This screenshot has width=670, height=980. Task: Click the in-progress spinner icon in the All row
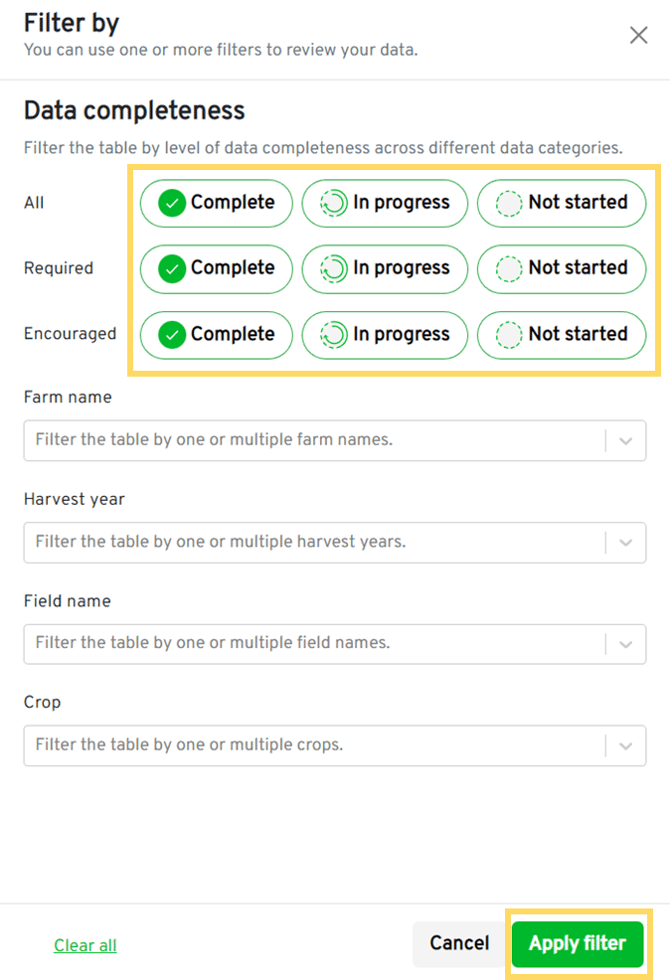click(x=333, y=203)
